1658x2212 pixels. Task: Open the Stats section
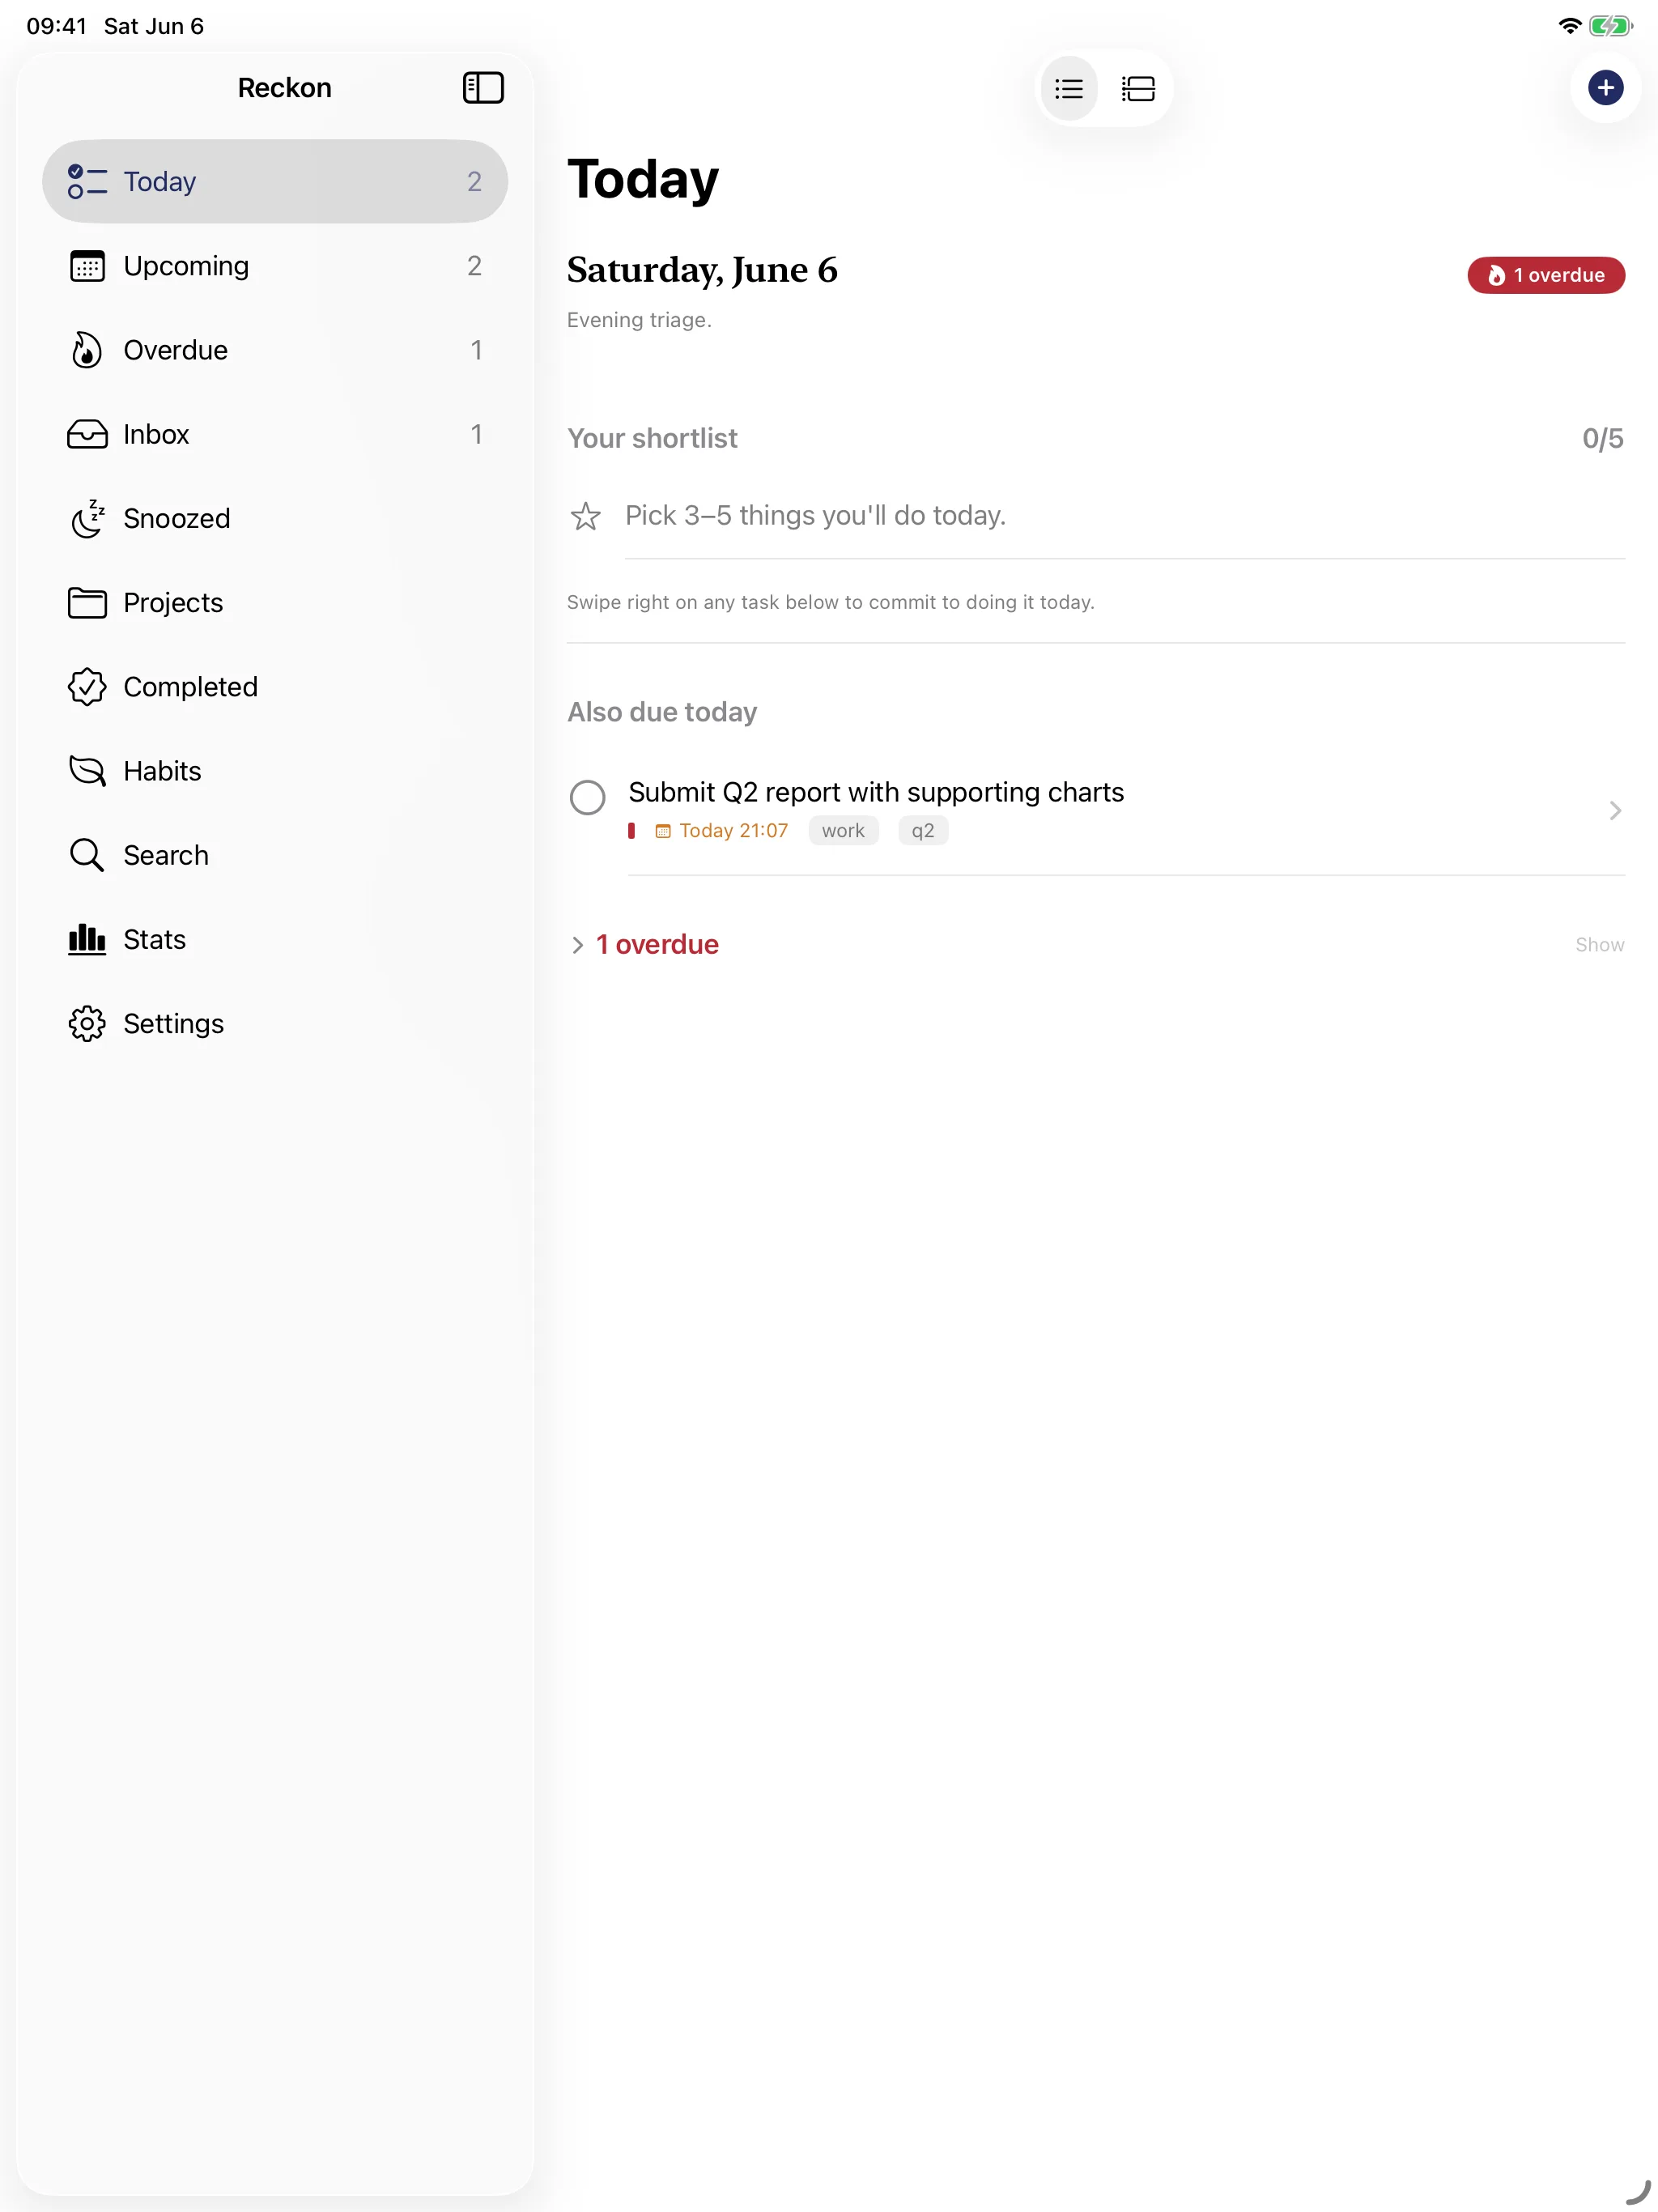click(x=275, y=939)
